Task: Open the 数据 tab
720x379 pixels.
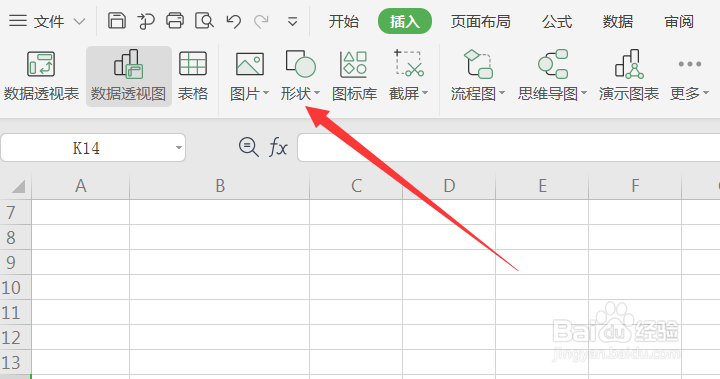Action: tap(618, 21)
